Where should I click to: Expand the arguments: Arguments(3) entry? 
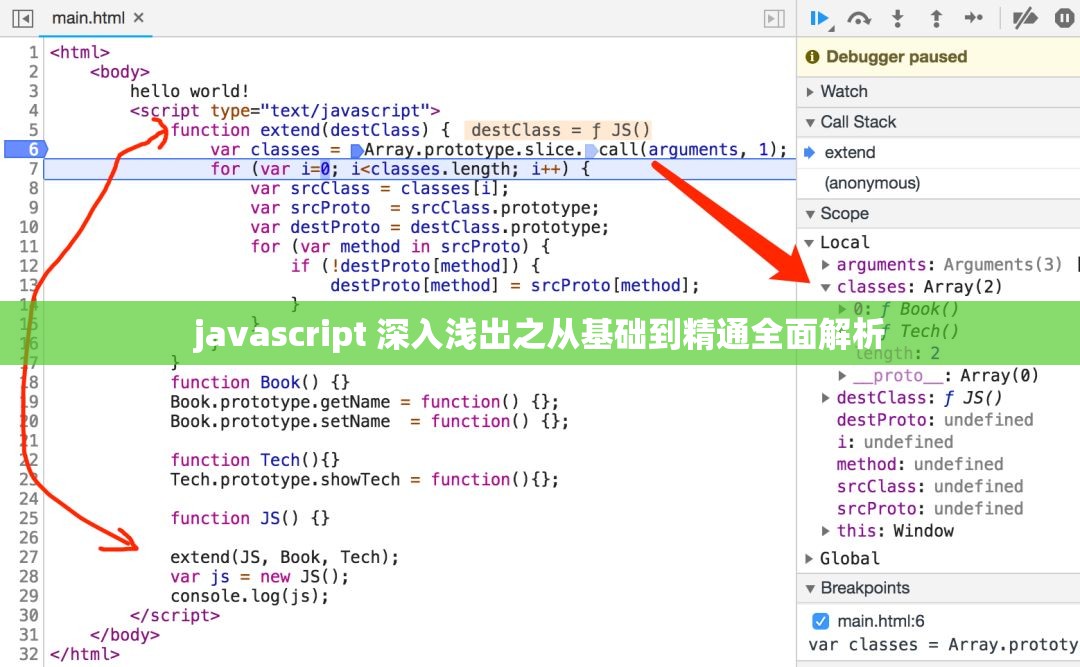click(x=825, y=264)
